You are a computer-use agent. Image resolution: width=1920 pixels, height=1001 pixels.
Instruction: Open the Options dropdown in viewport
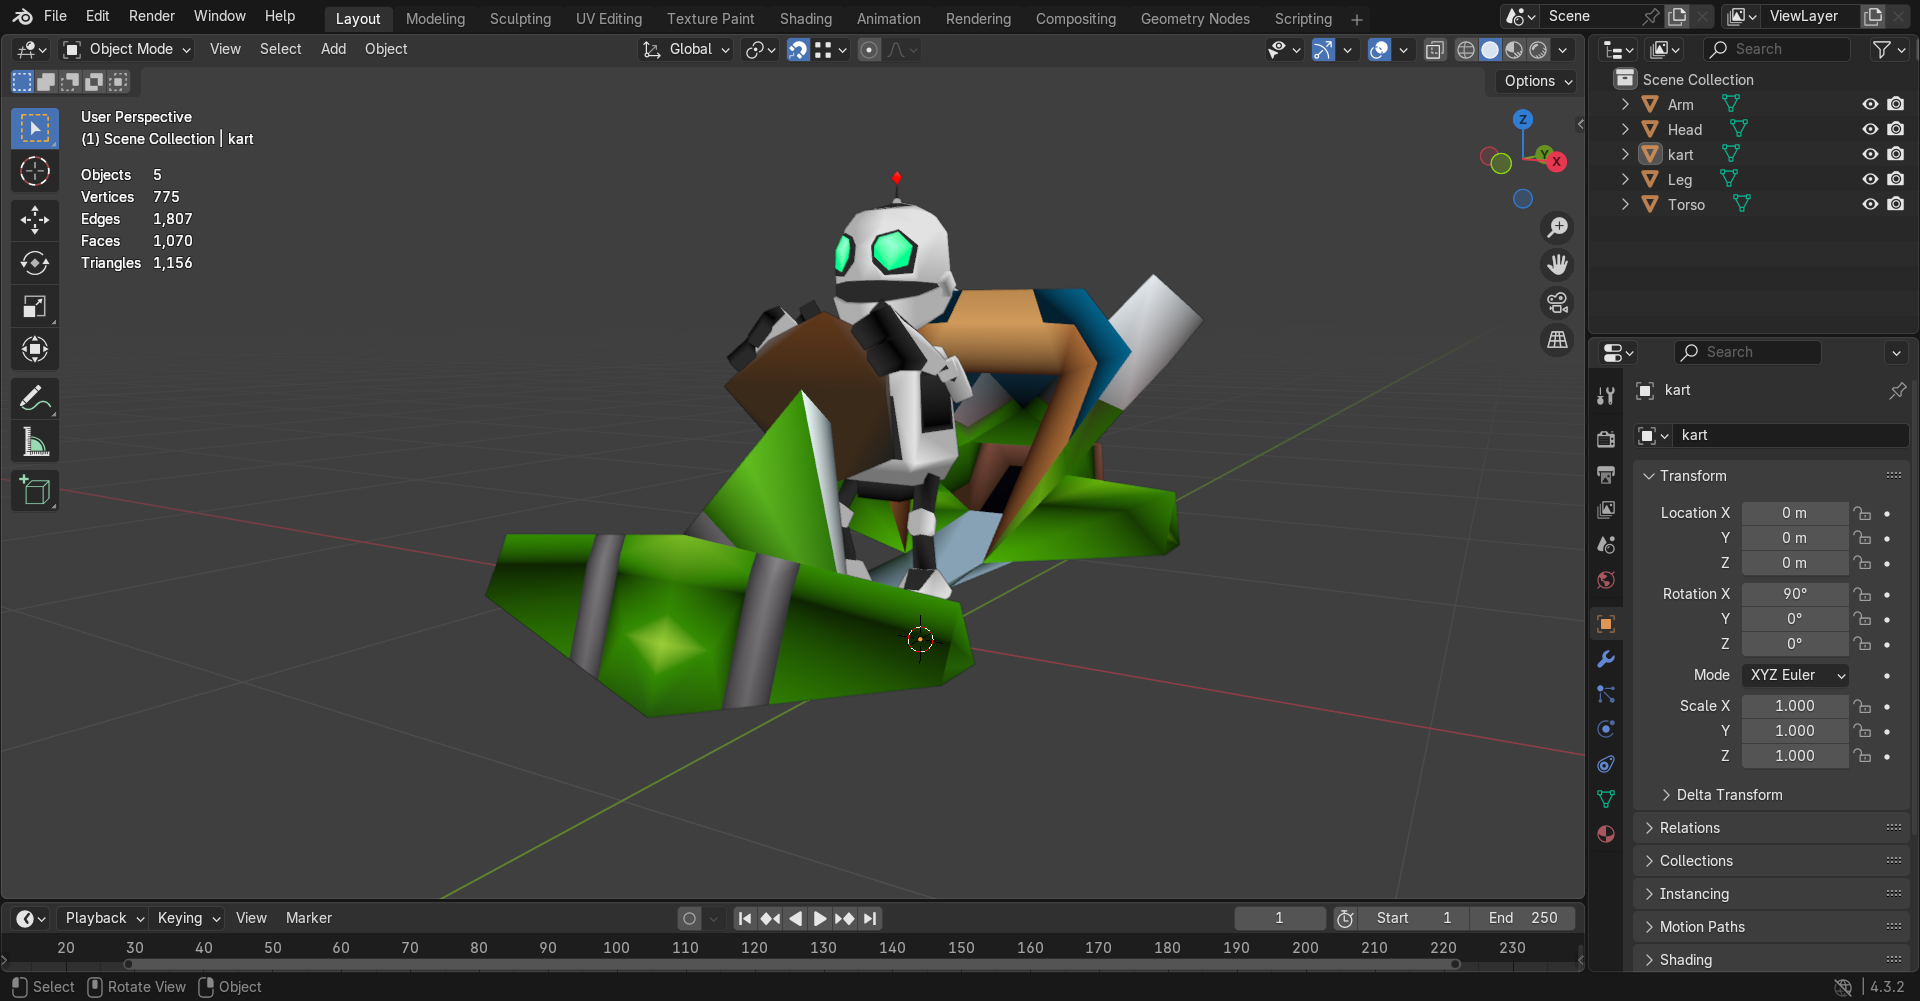1538,81
